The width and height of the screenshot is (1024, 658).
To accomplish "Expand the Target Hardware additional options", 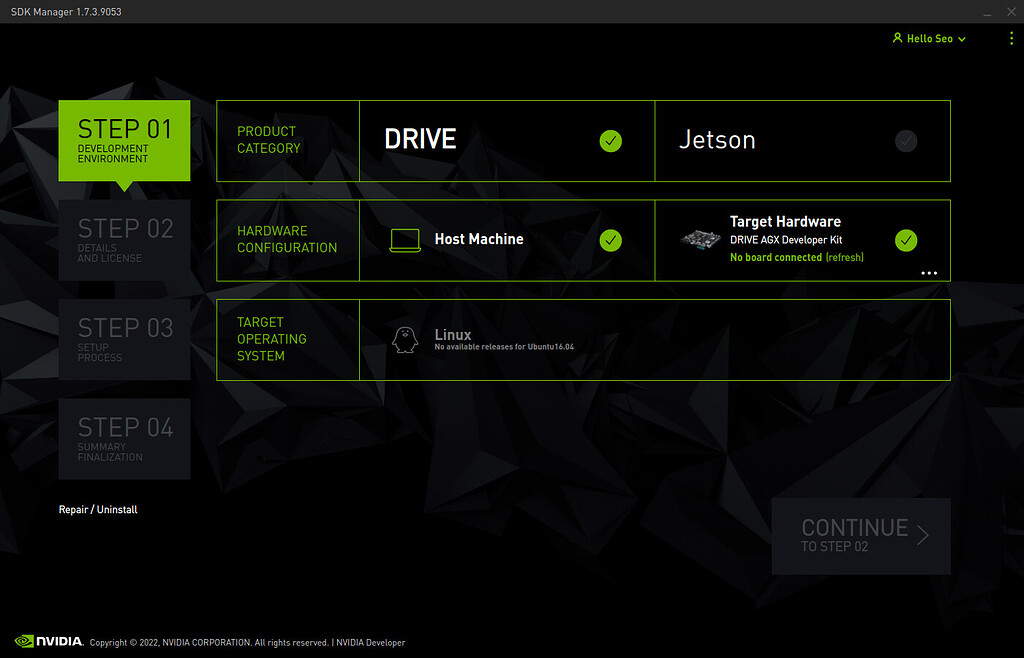I will pos(929,273).
